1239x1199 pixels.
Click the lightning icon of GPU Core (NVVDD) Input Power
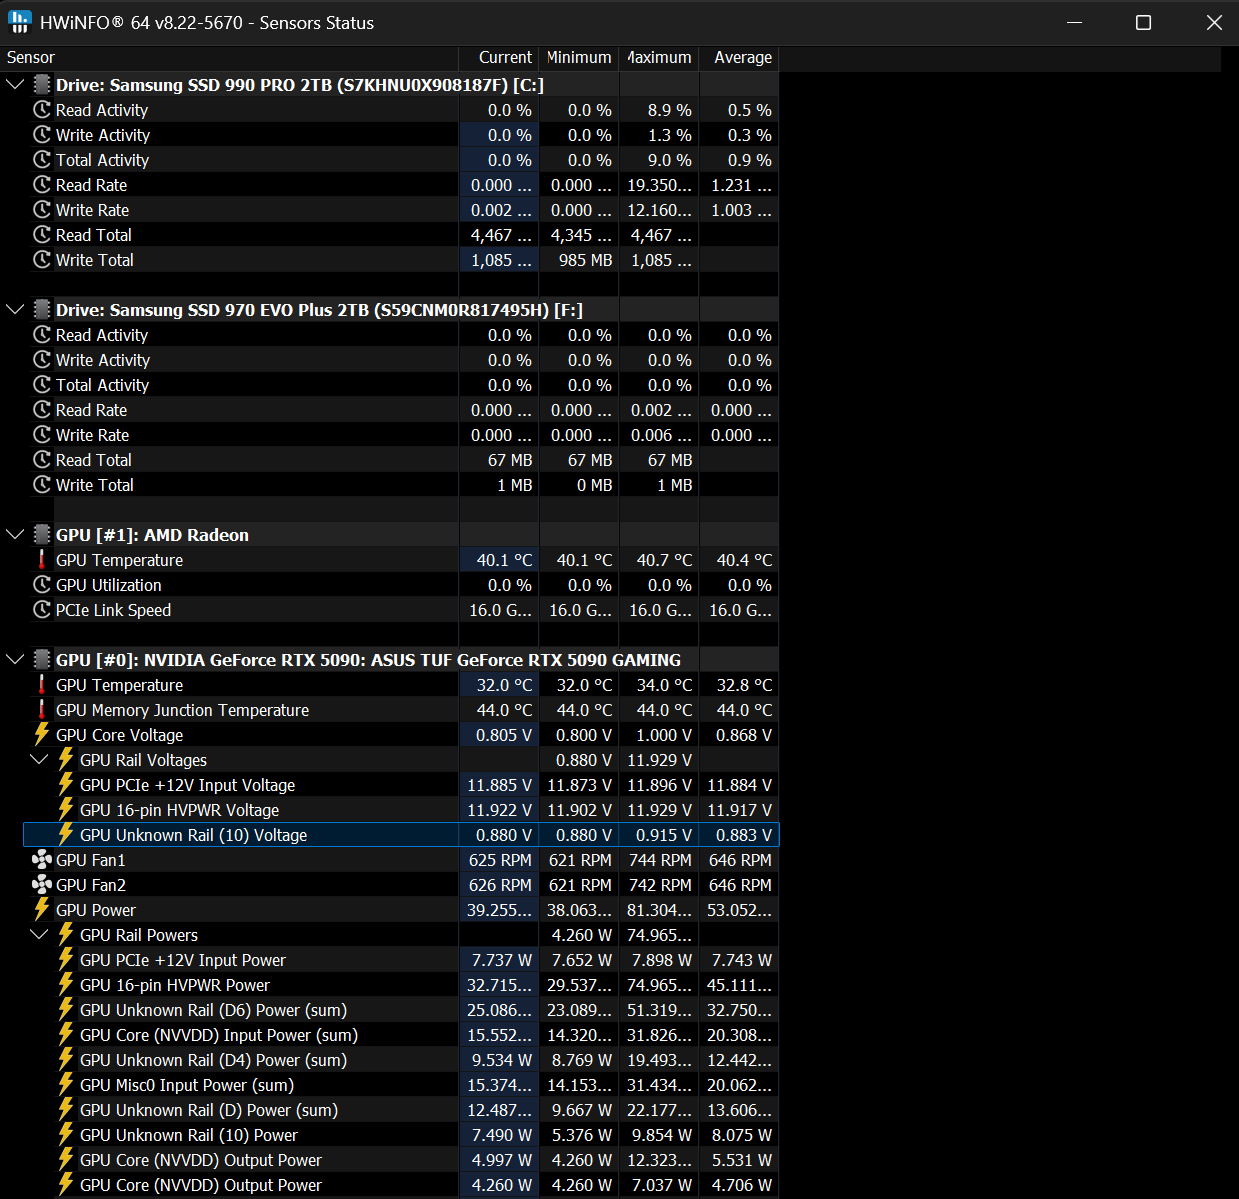coord(66,1035)
